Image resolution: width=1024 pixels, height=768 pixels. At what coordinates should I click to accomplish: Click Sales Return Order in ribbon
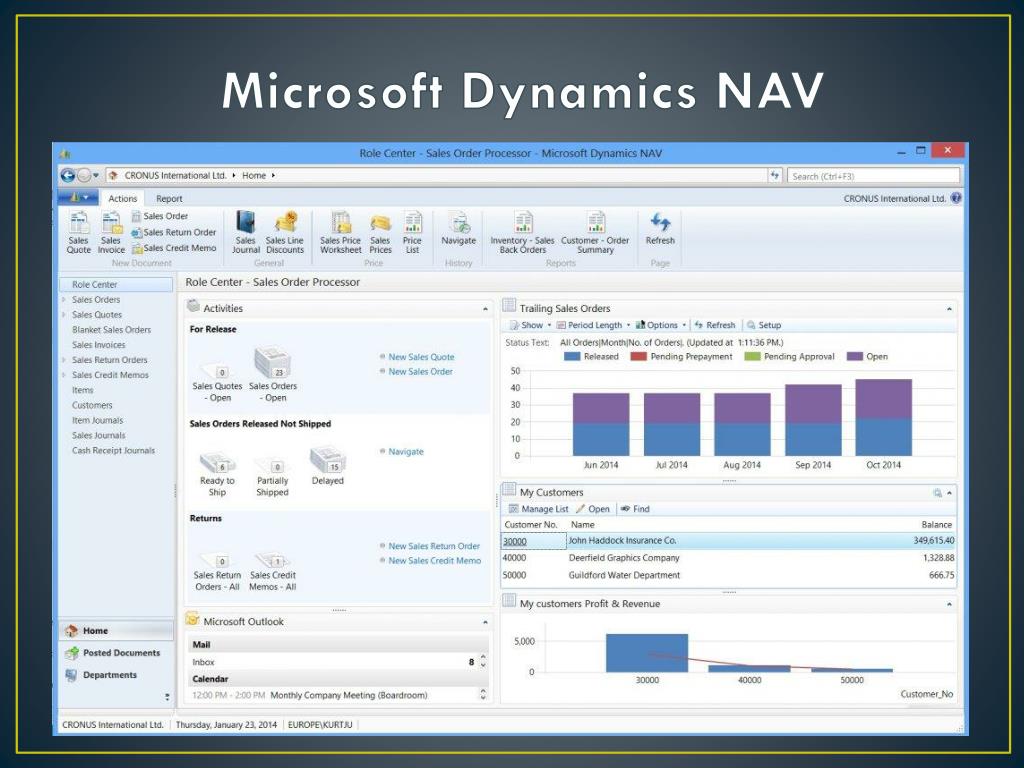click(173, 232)
